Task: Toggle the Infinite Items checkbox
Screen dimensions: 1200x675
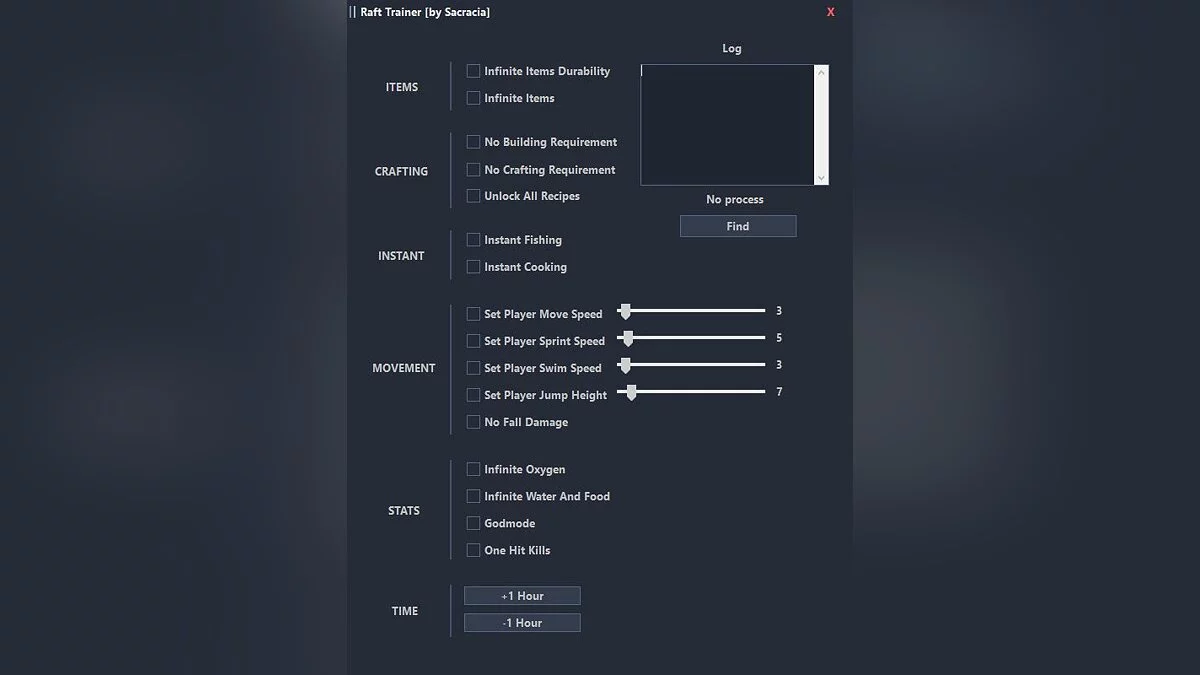Action: (x=473, y=98)
